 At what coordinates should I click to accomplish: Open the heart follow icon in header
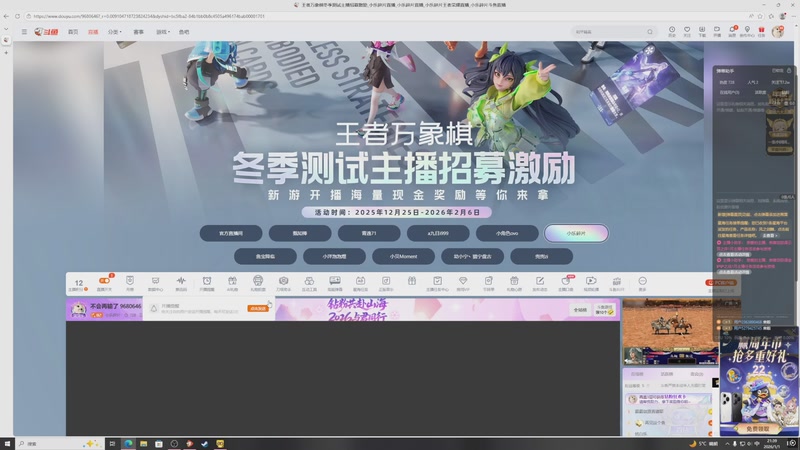click(687, 30)
